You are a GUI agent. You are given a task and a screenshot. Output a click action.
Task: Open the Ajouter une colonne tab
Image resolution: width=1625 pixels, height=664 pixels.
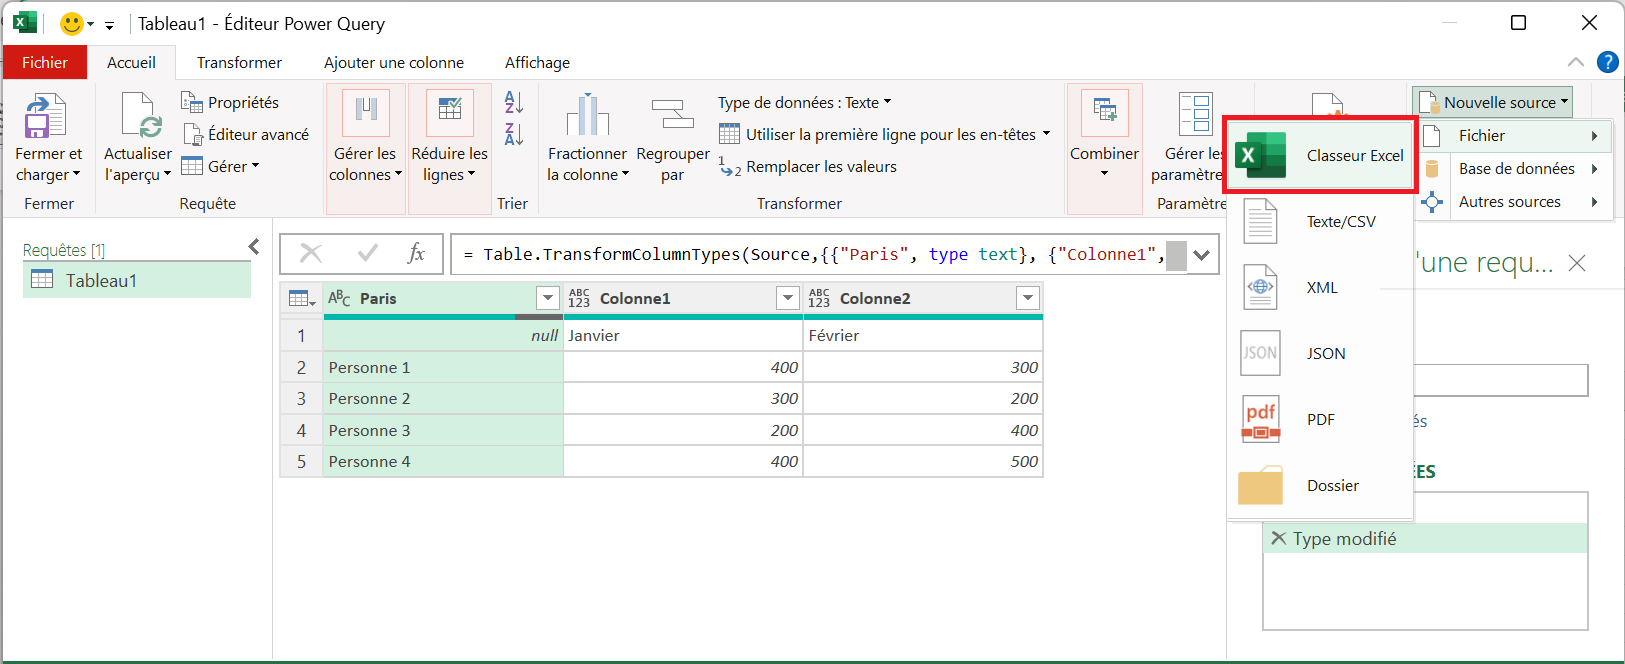coord(393,62)
